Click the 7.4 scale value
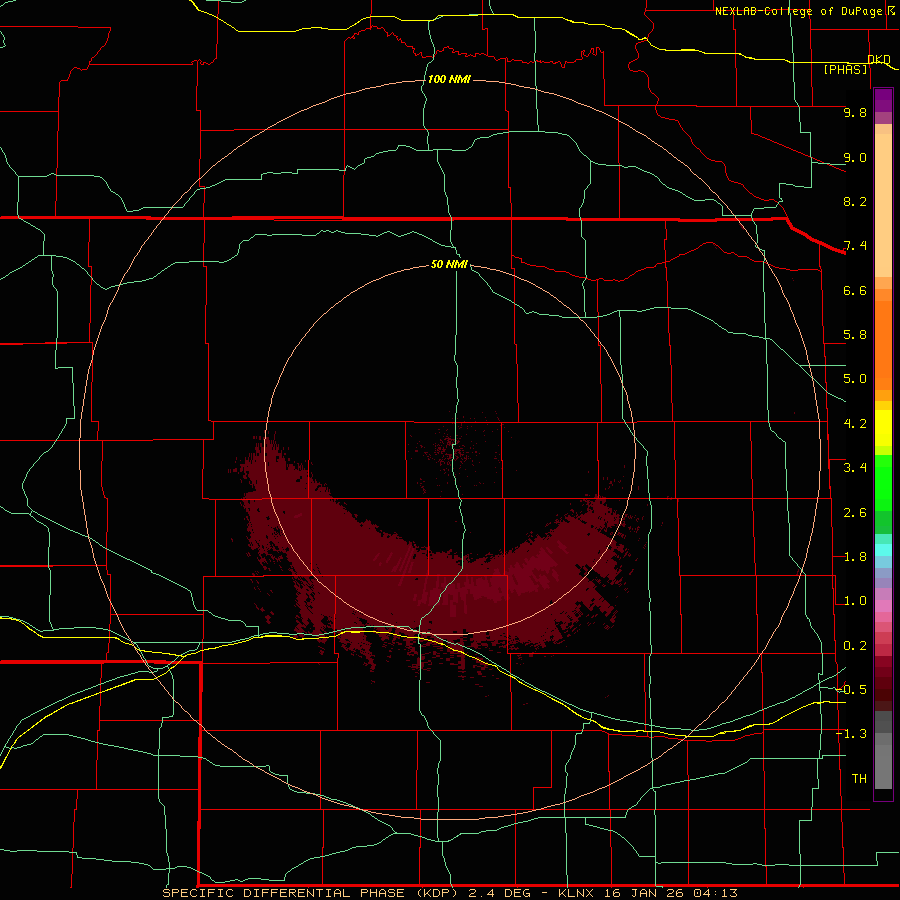This screenshot has height=900, width=900. coord(855,246)
